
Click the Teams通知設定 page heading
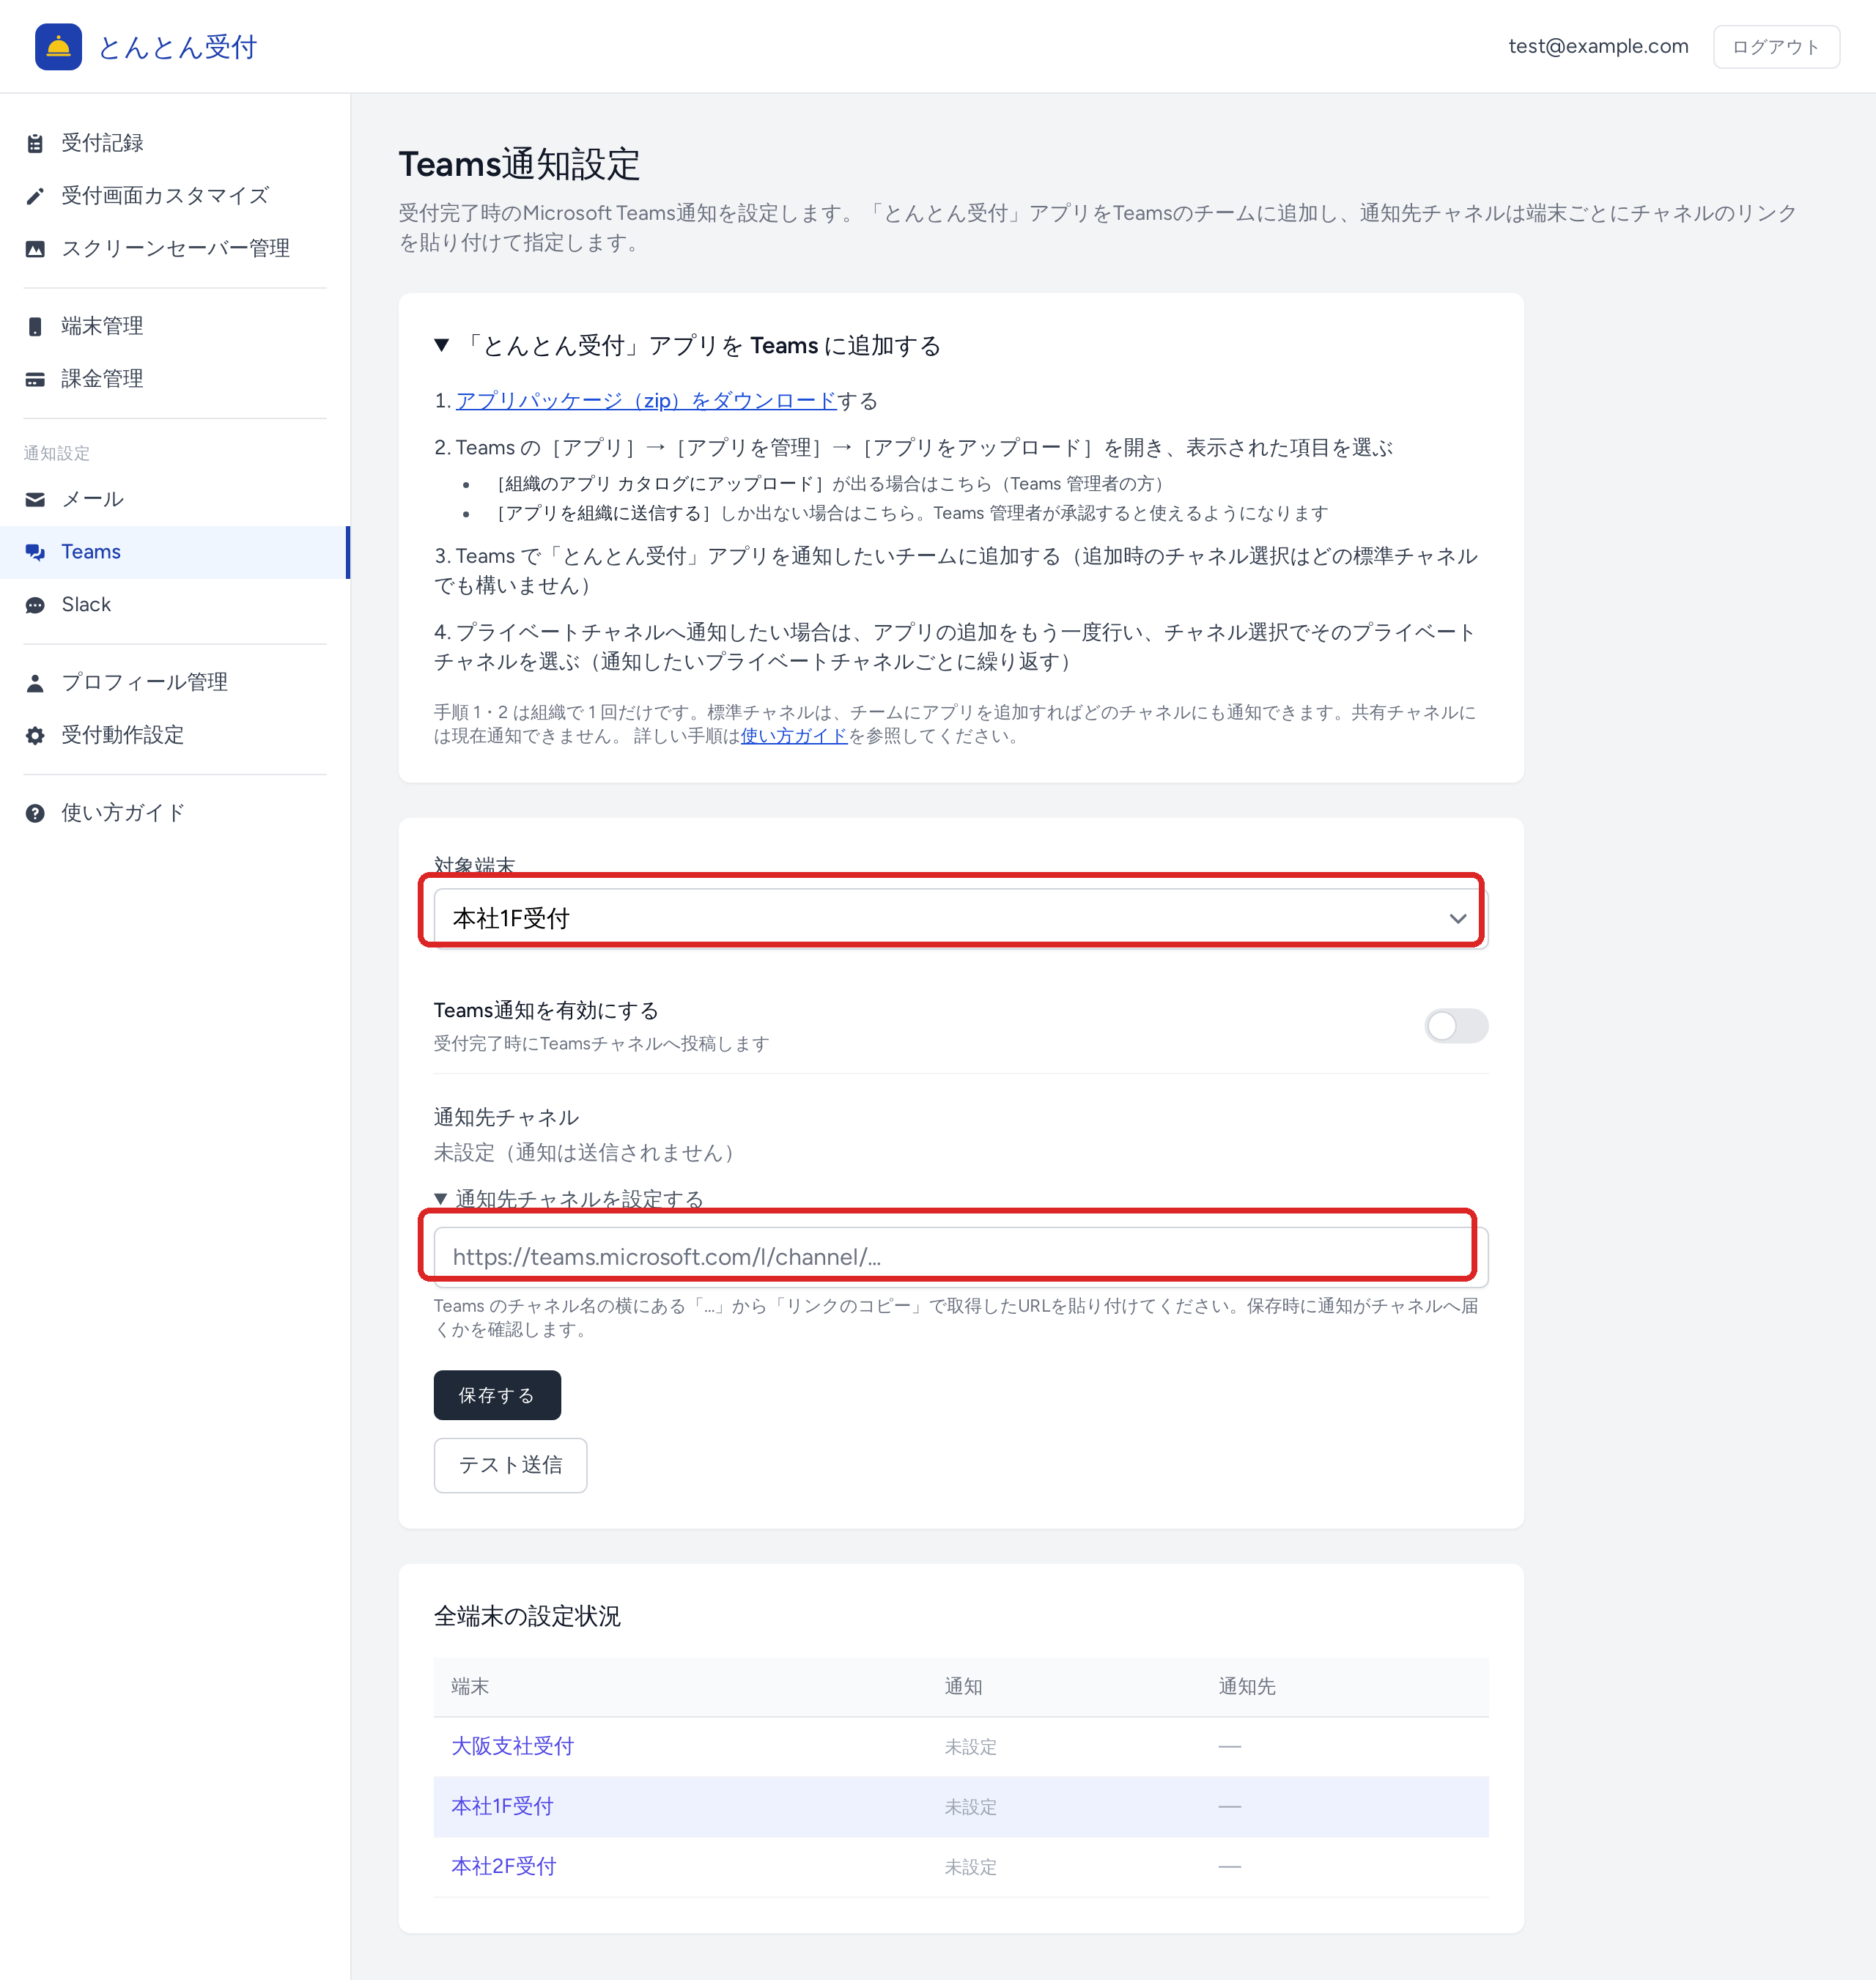(x=519, y=164)
